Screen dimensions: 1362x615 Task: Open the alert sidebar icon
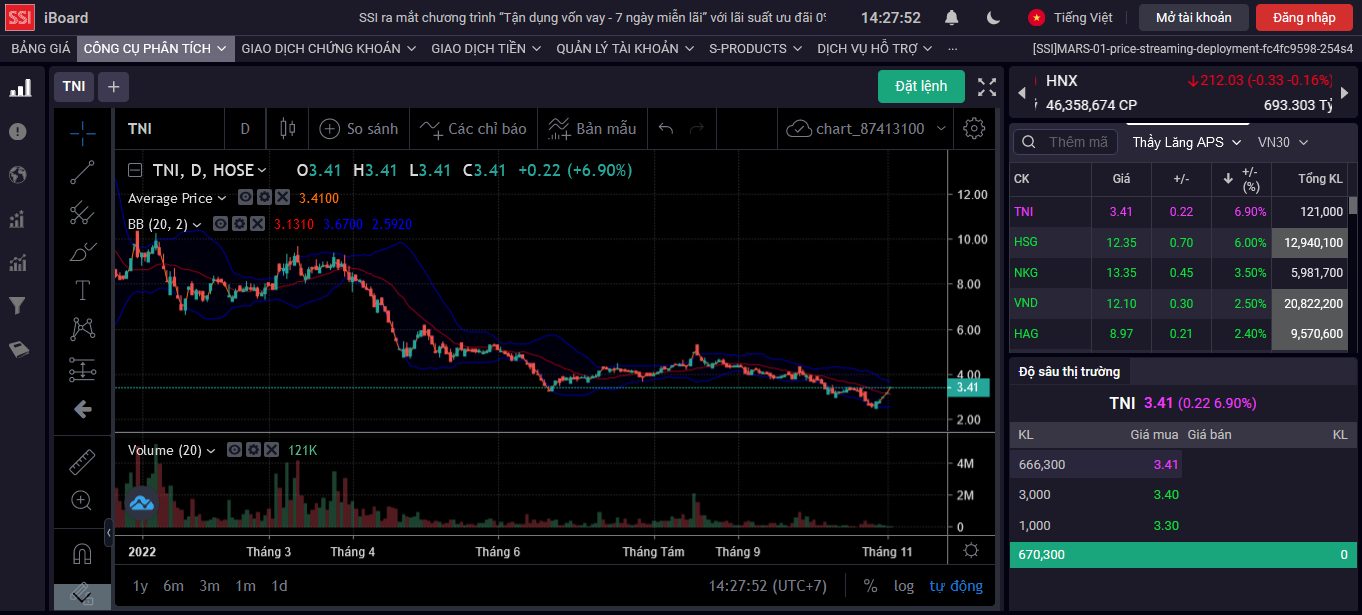pos(18,132)
